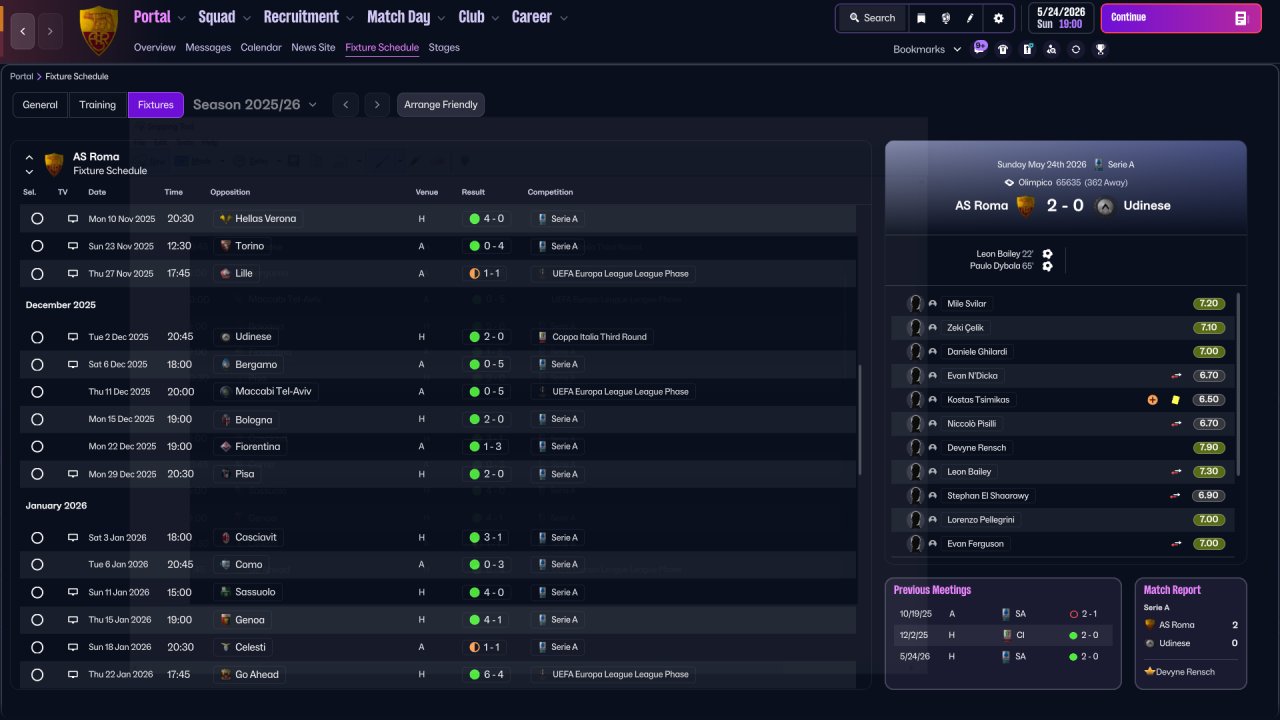Click the information bookmark icon
1280x720 pixels.
[x=1027, y=49]
